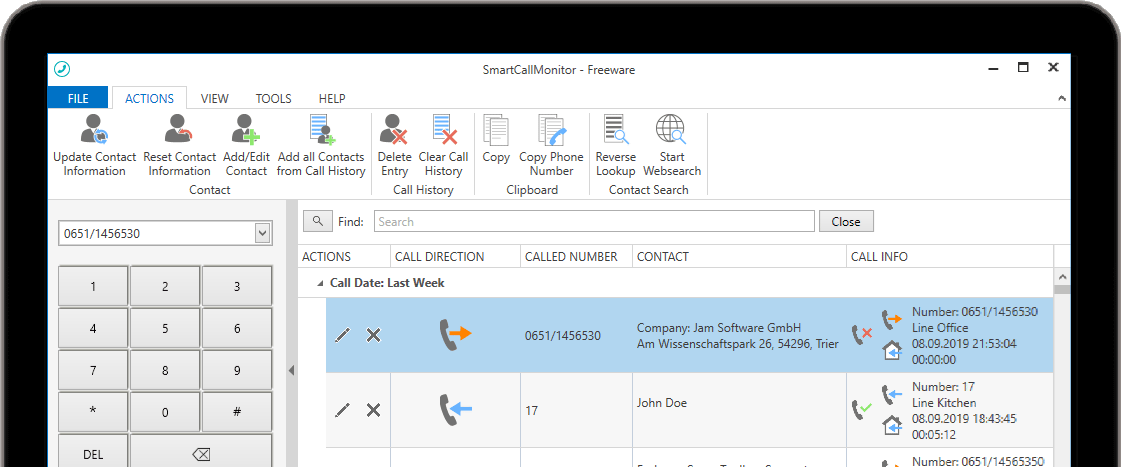Click into the Find search field

[594, 222]
